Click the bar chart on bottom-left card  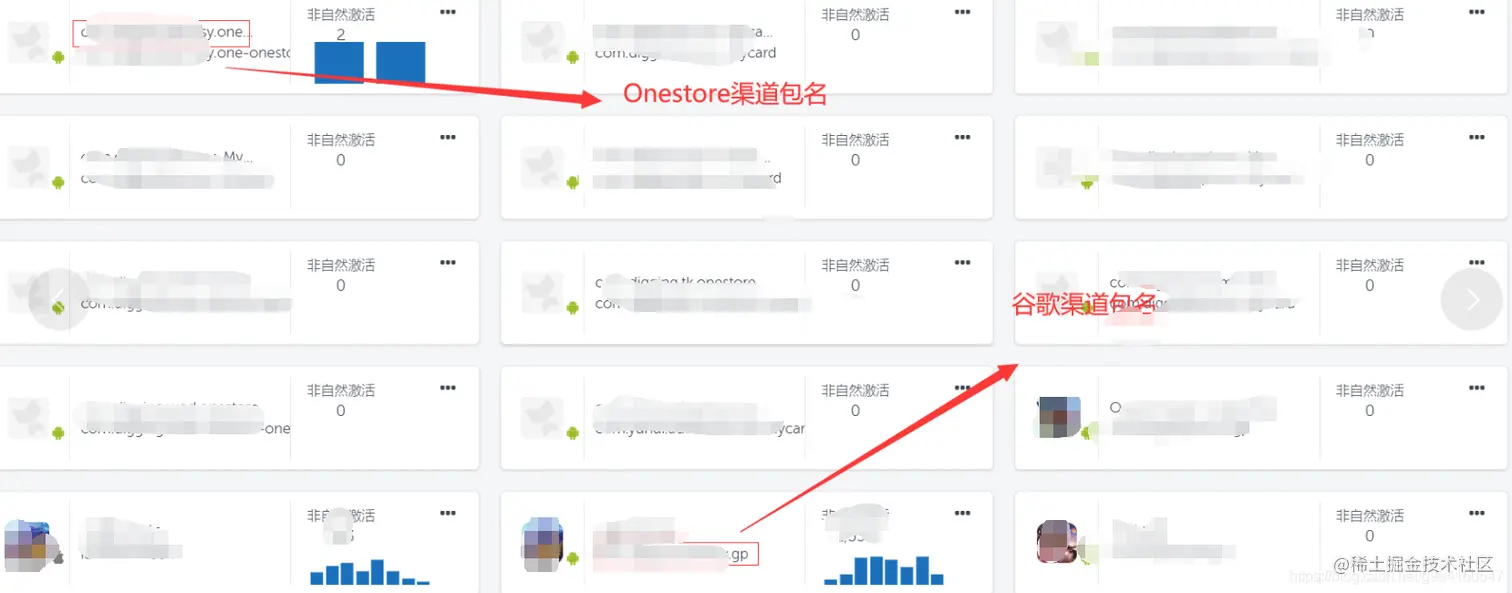[x=370, y=571]
